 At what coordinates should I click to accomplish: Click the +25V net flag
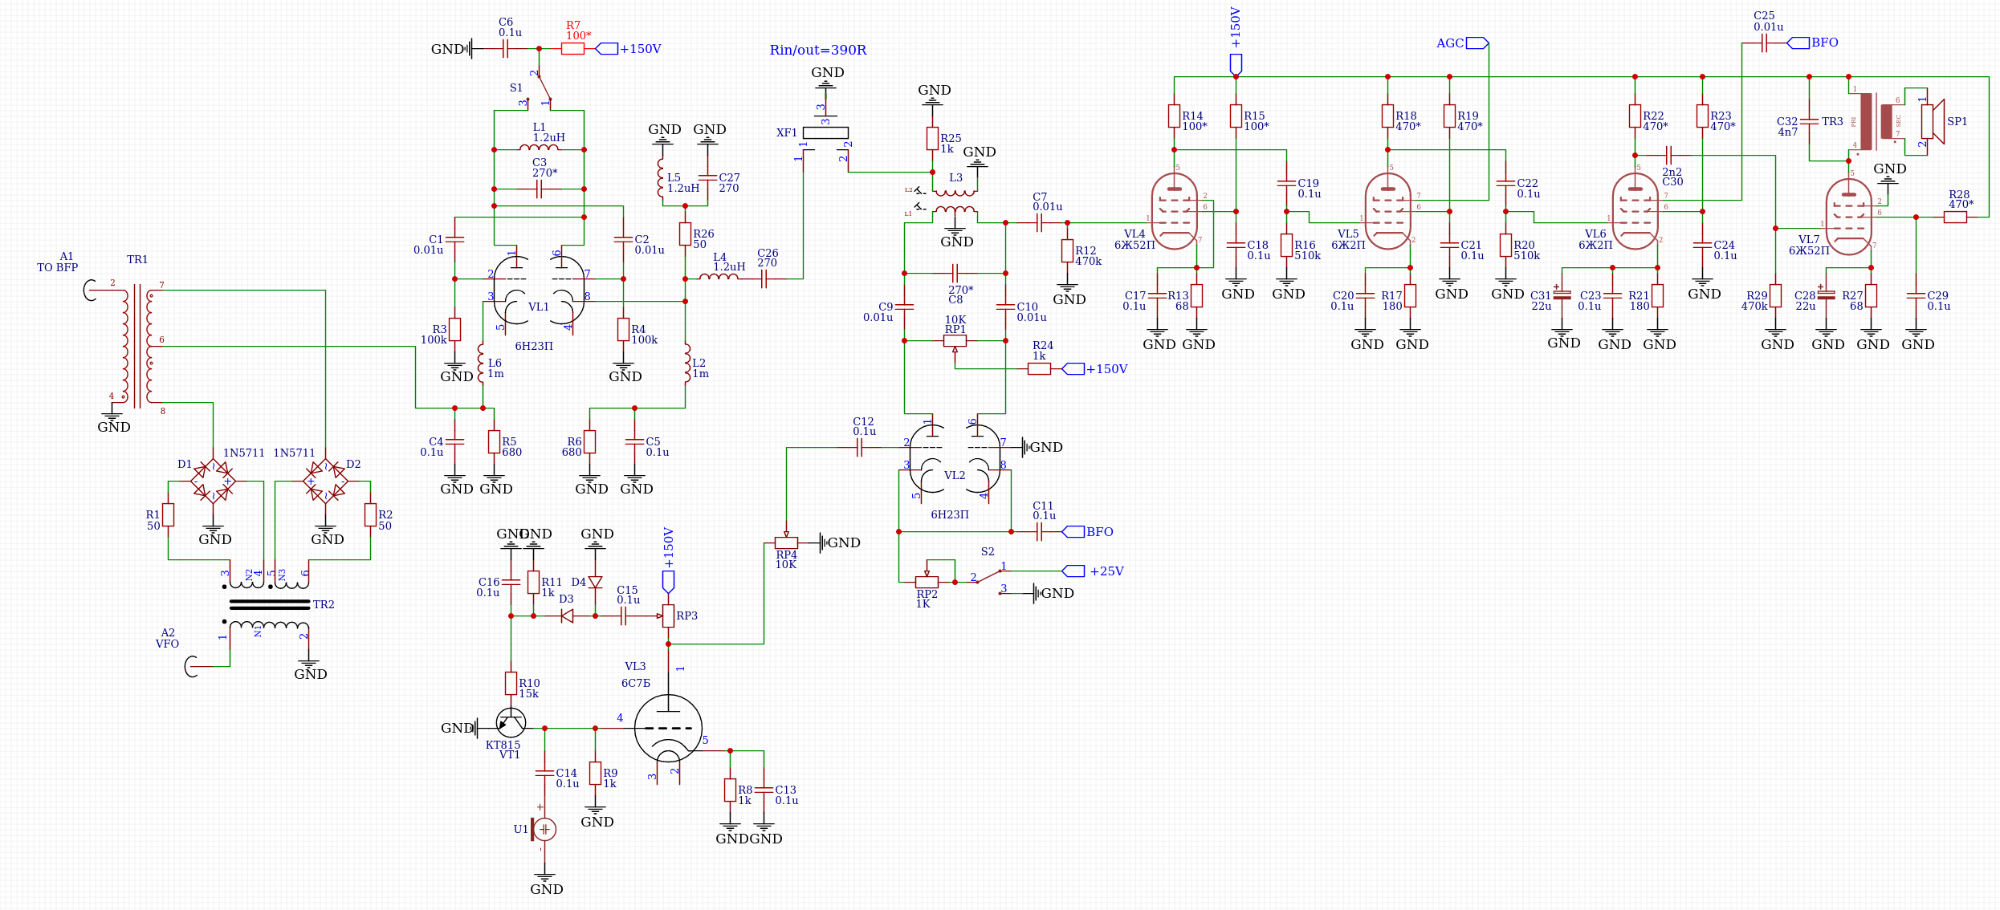pos(1073,571)
